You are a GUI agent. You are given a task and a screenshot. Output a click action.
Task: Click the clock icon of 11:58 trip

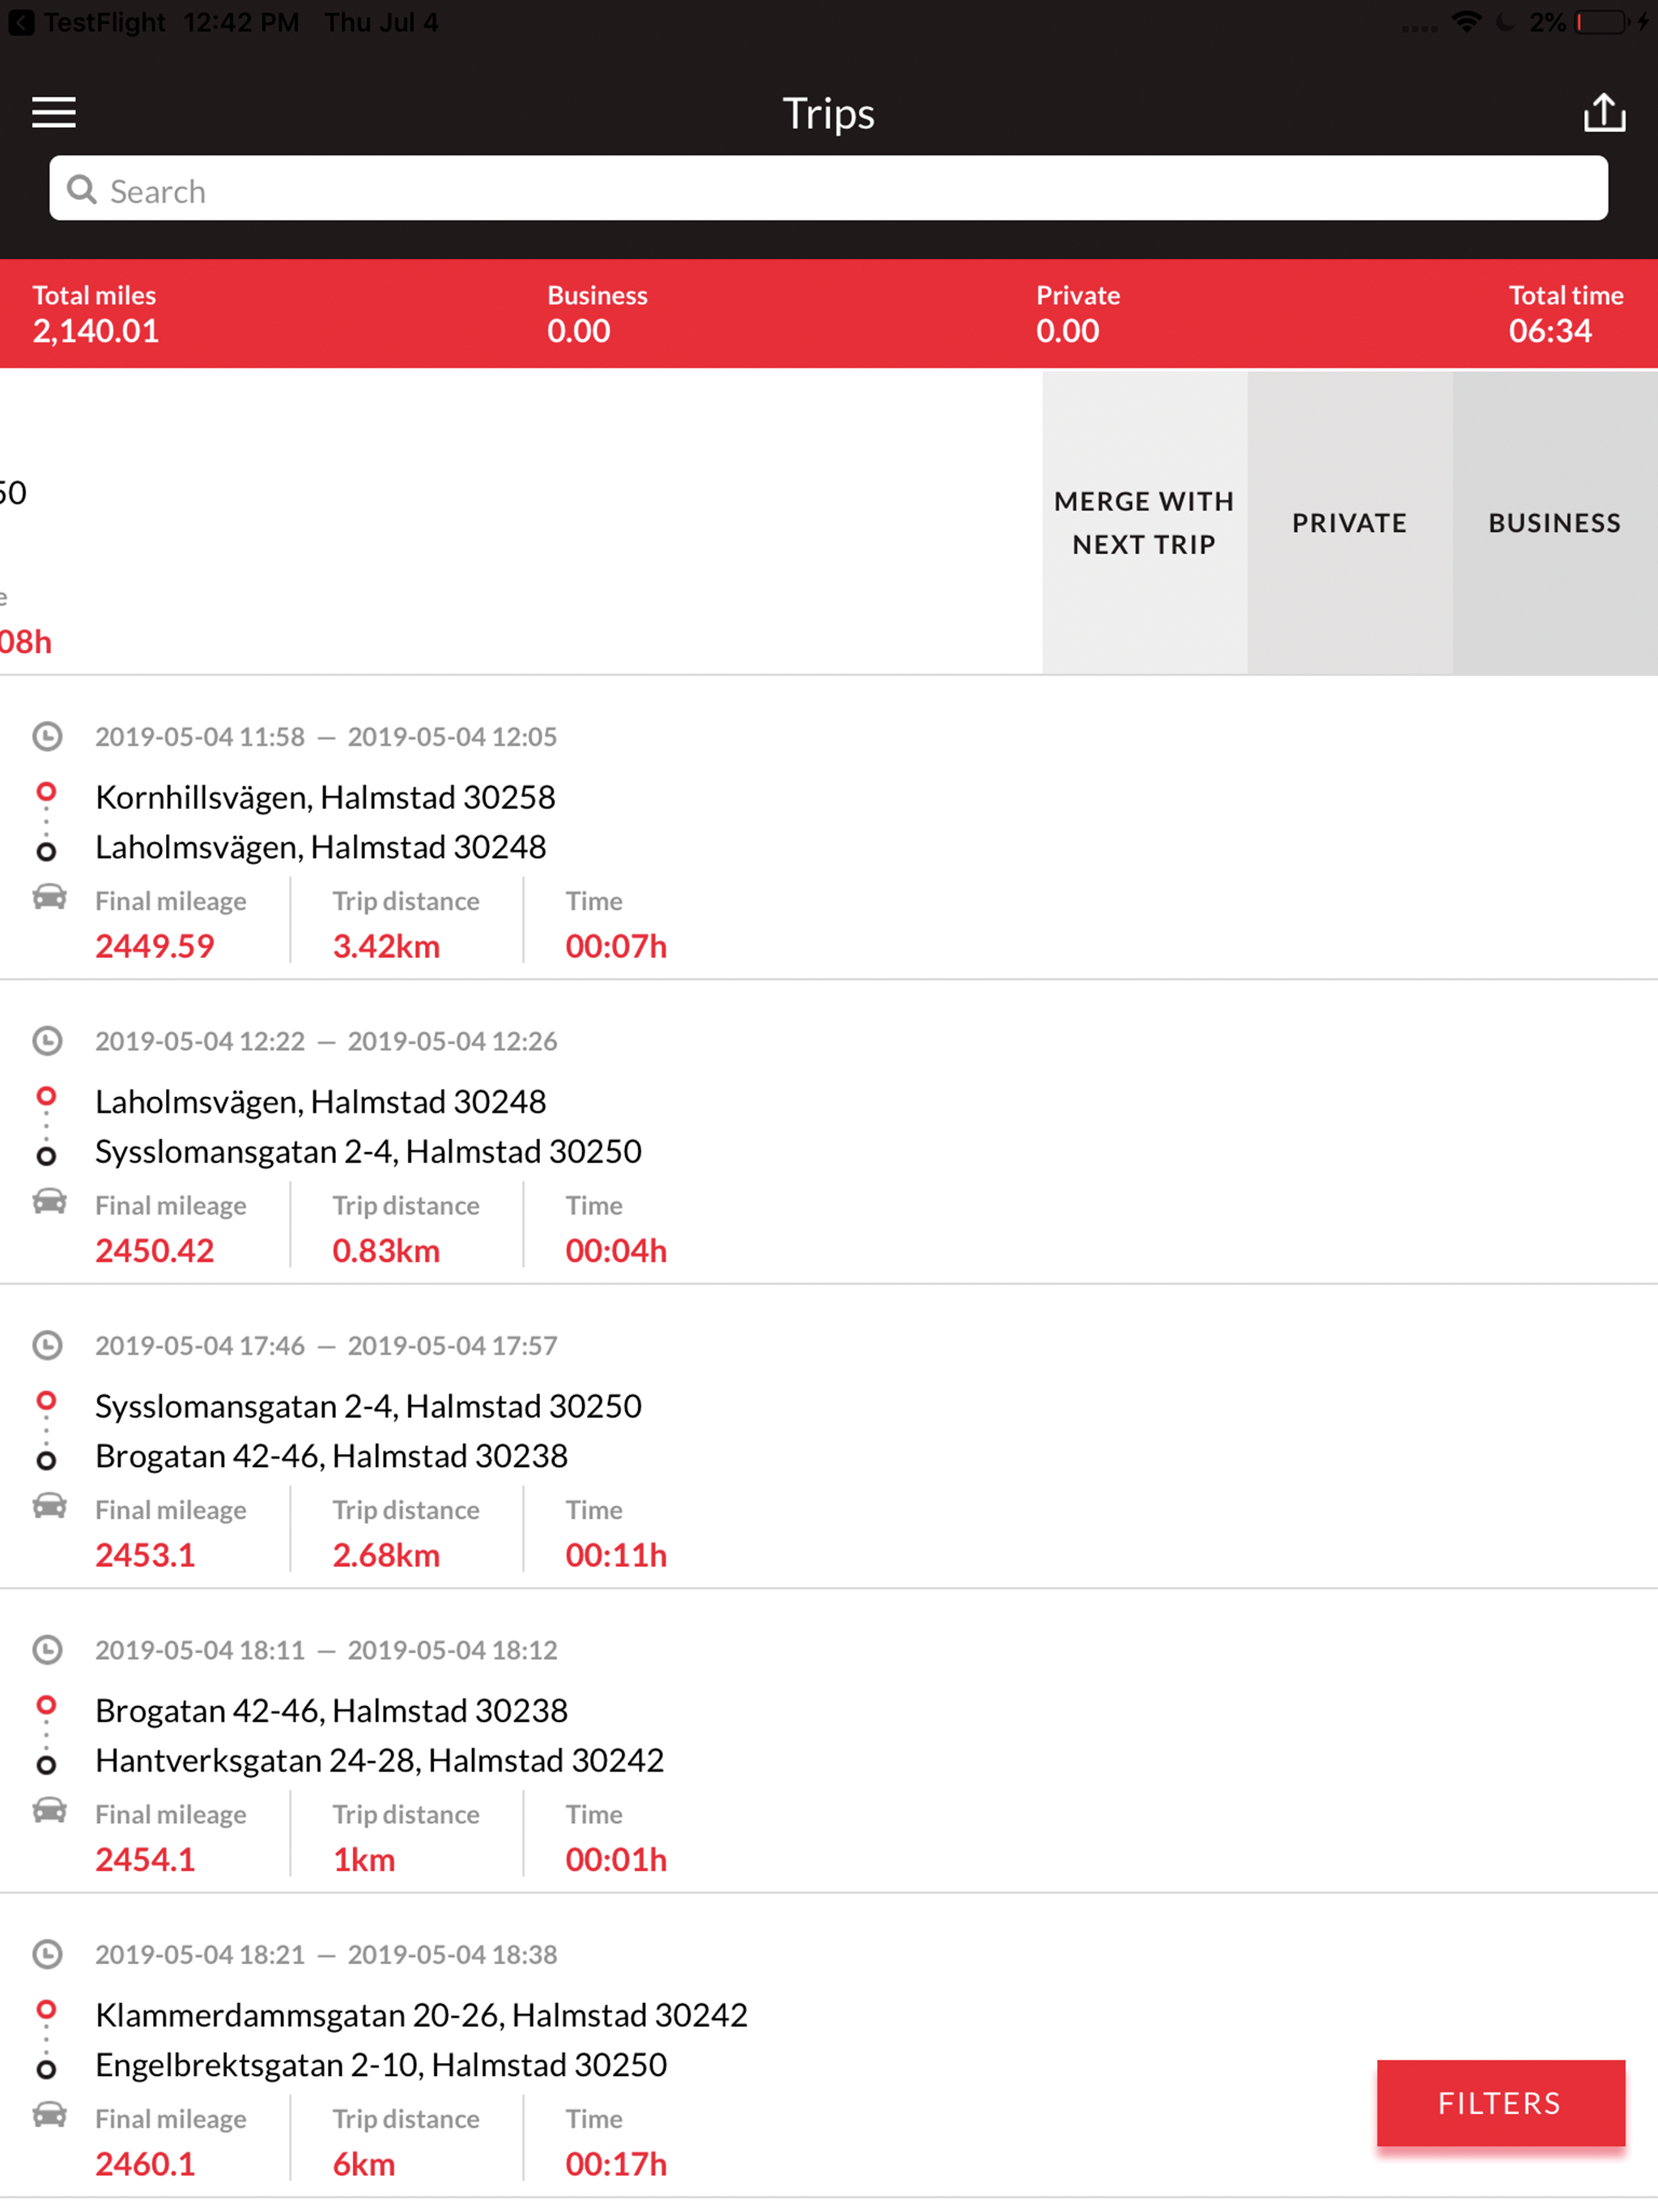click(x=47, y=737)
